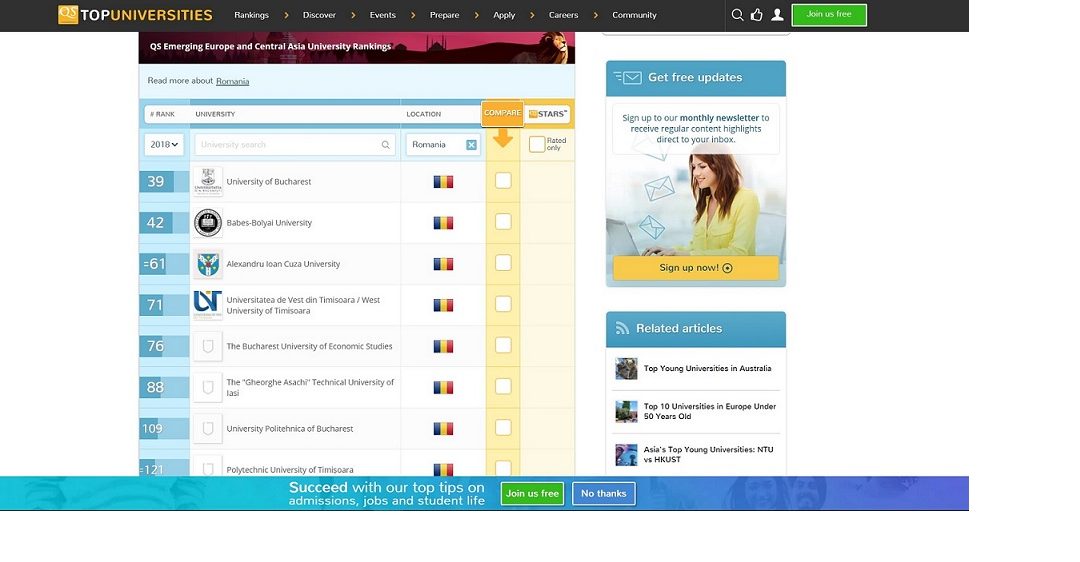Open the Apply menu

click(504, 15)
